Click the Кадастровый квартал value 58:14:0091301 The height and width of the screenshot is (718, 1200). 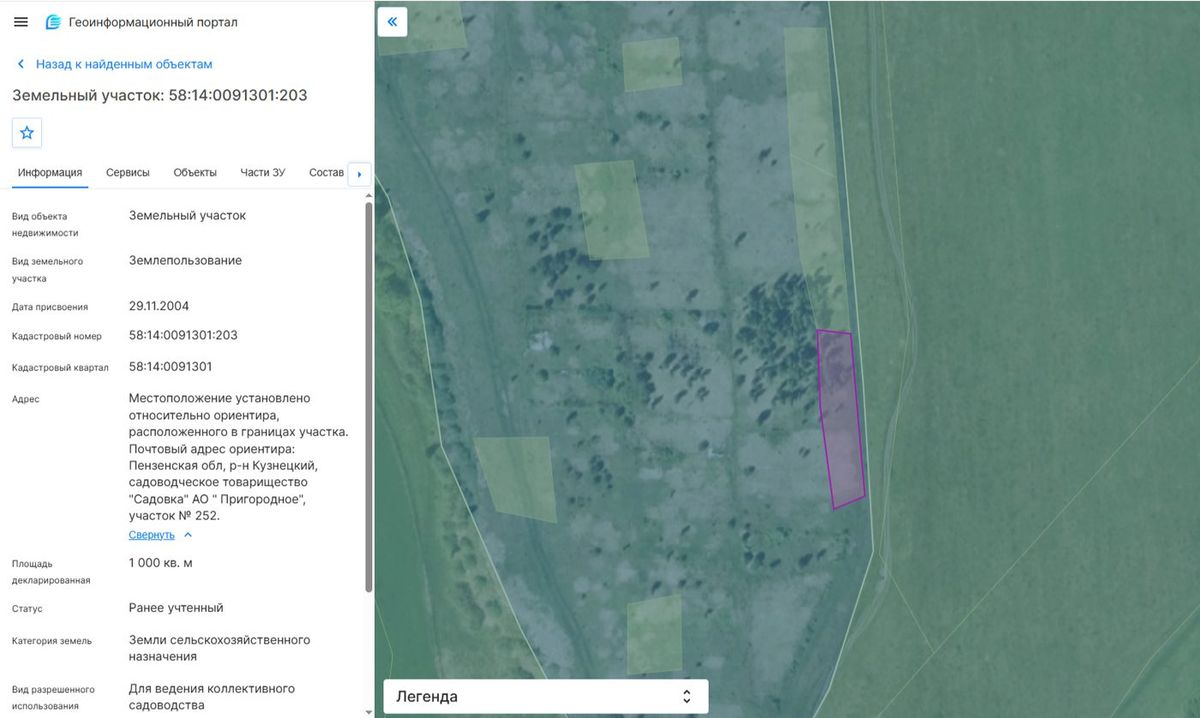click(x=170, y=366)
